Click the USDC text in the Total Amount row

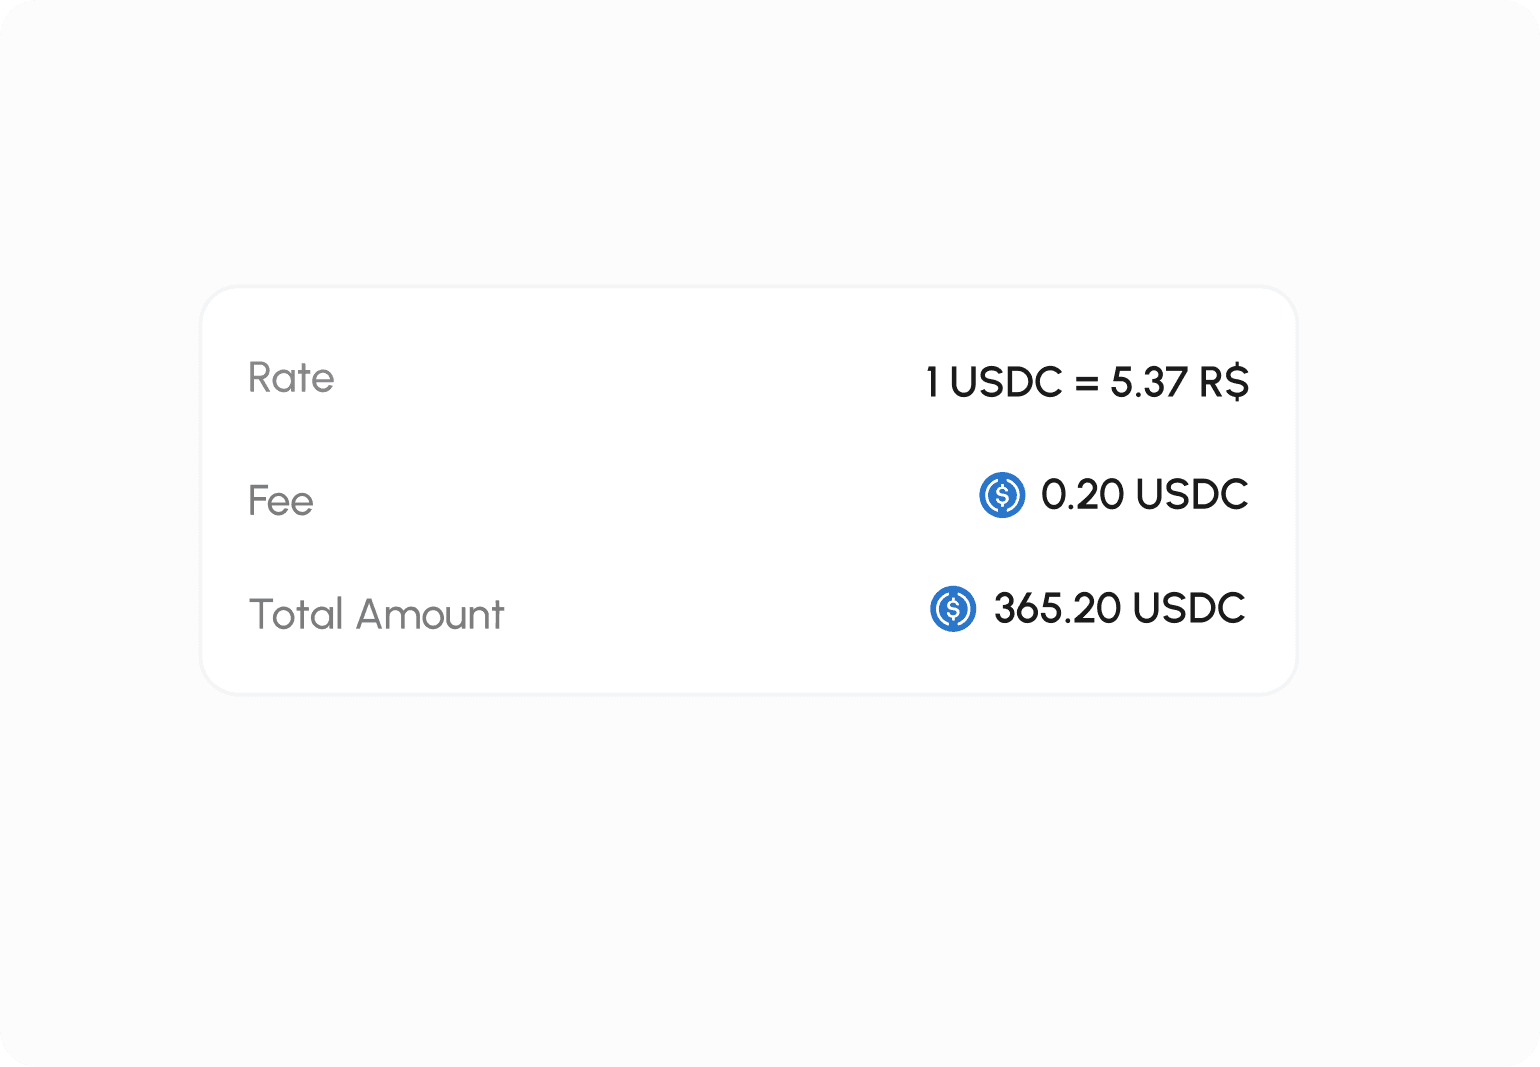tap(1190, 608)
